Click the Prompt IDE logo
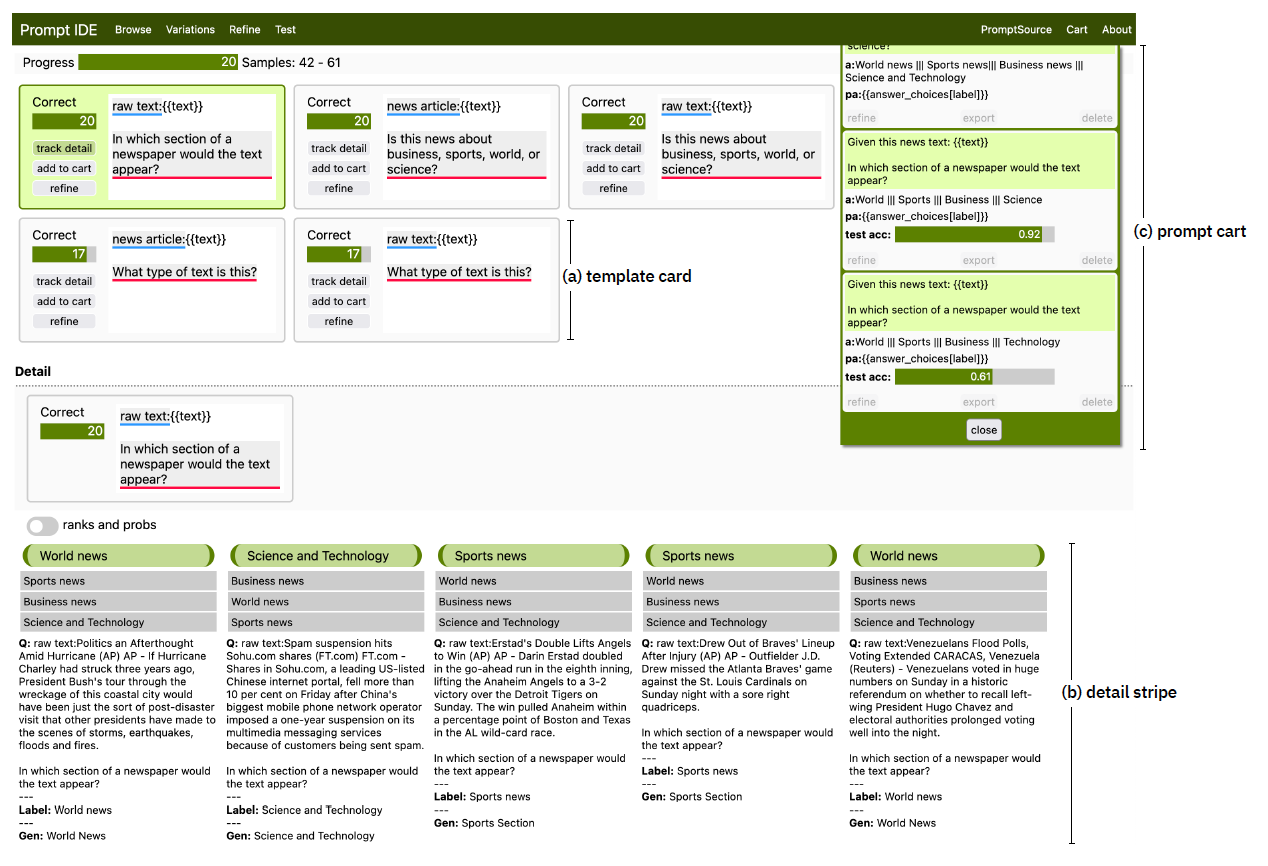Viewport: 1268px width, 866px height. pos(58,29)
